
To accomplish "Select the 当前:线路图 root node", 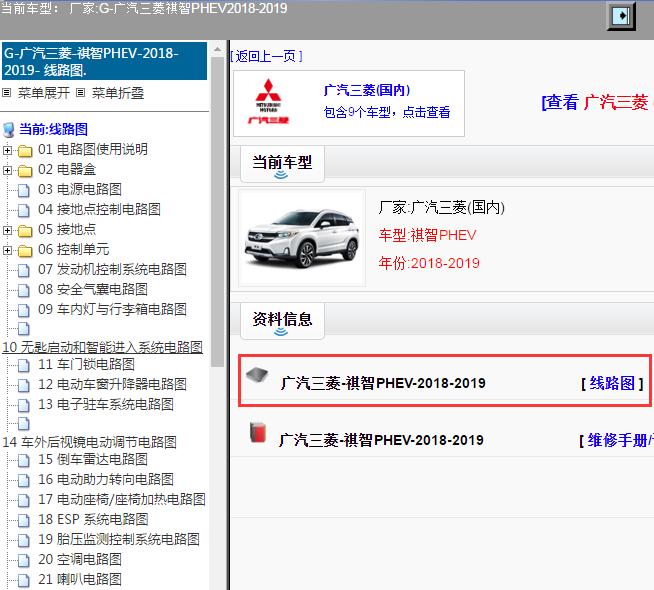I will (53, 129).
